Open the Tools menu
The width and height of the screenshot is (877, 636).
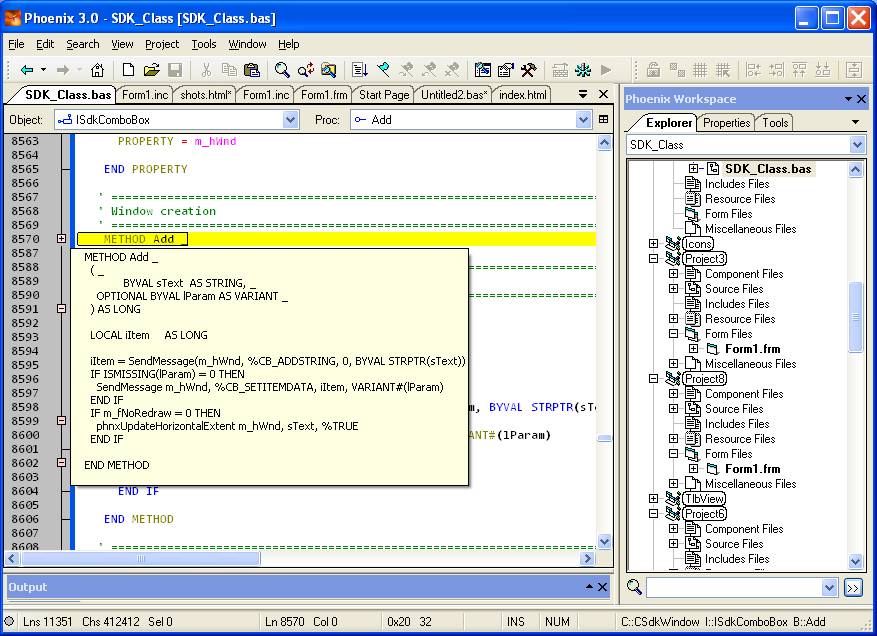tap(204, 44)
